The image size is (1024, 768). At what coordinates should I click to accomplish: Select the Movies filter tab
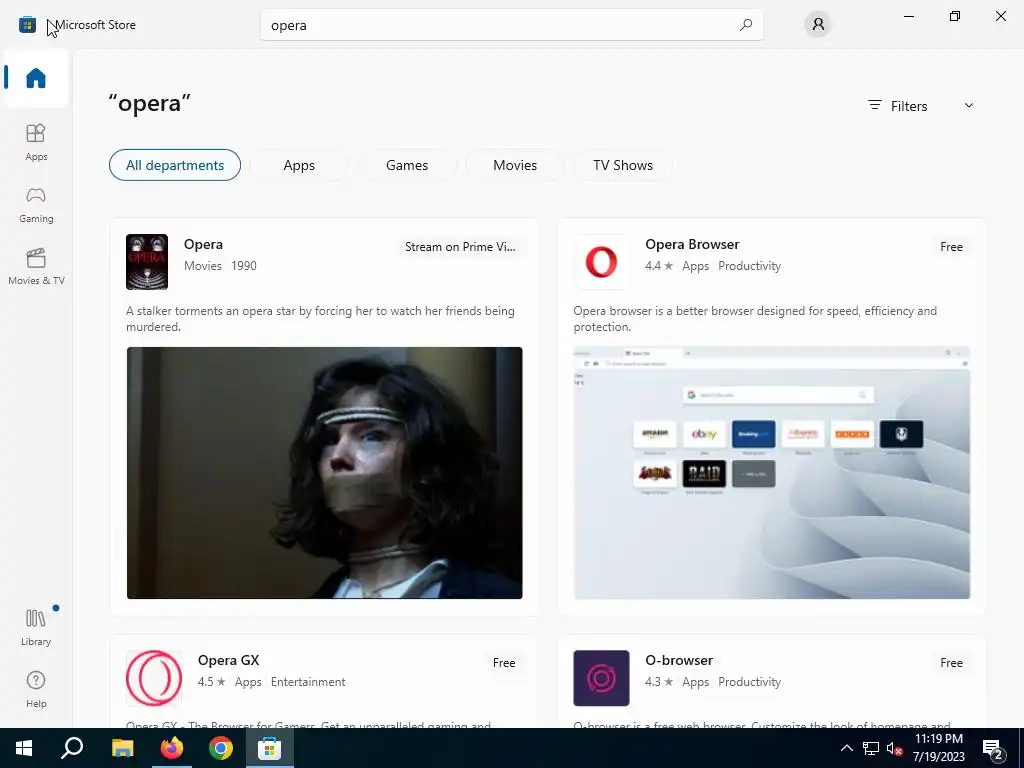click(x=515, y=165)
